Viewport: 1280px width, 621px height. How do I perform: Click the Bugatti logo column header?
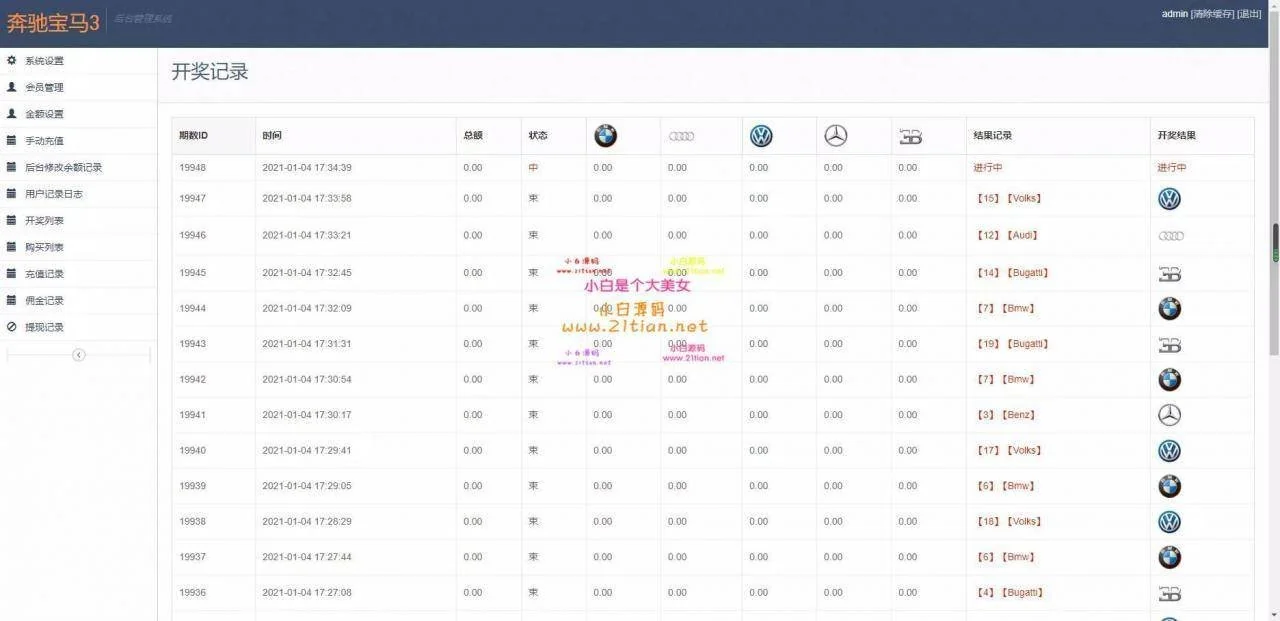tap(910, 137)
